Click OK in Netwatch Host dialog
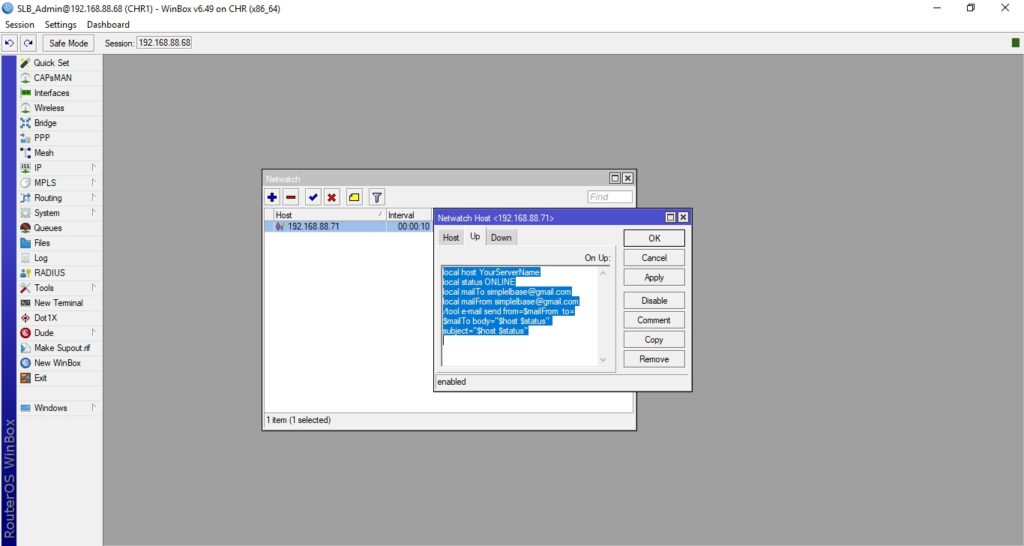 654,238
